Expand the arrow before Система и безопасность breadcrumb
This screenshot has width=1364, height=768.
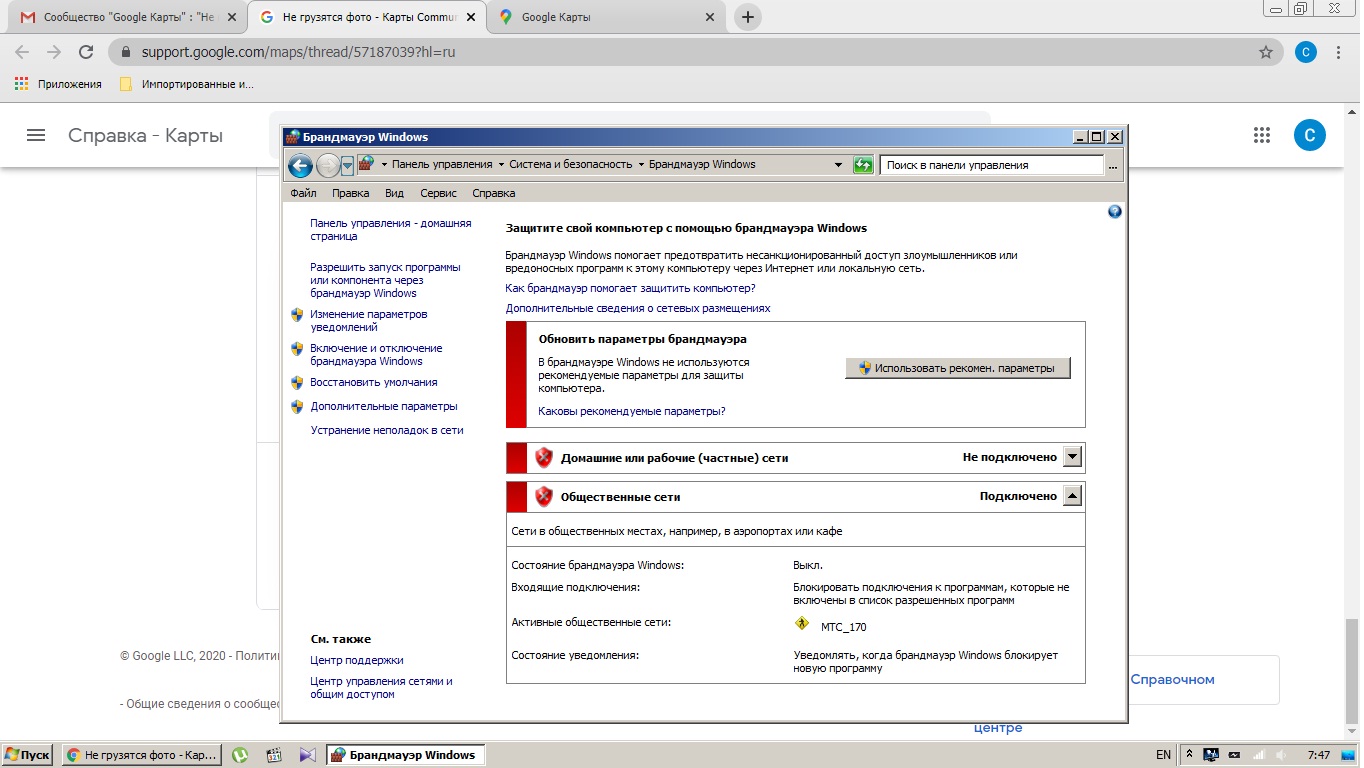pos(501,165)
